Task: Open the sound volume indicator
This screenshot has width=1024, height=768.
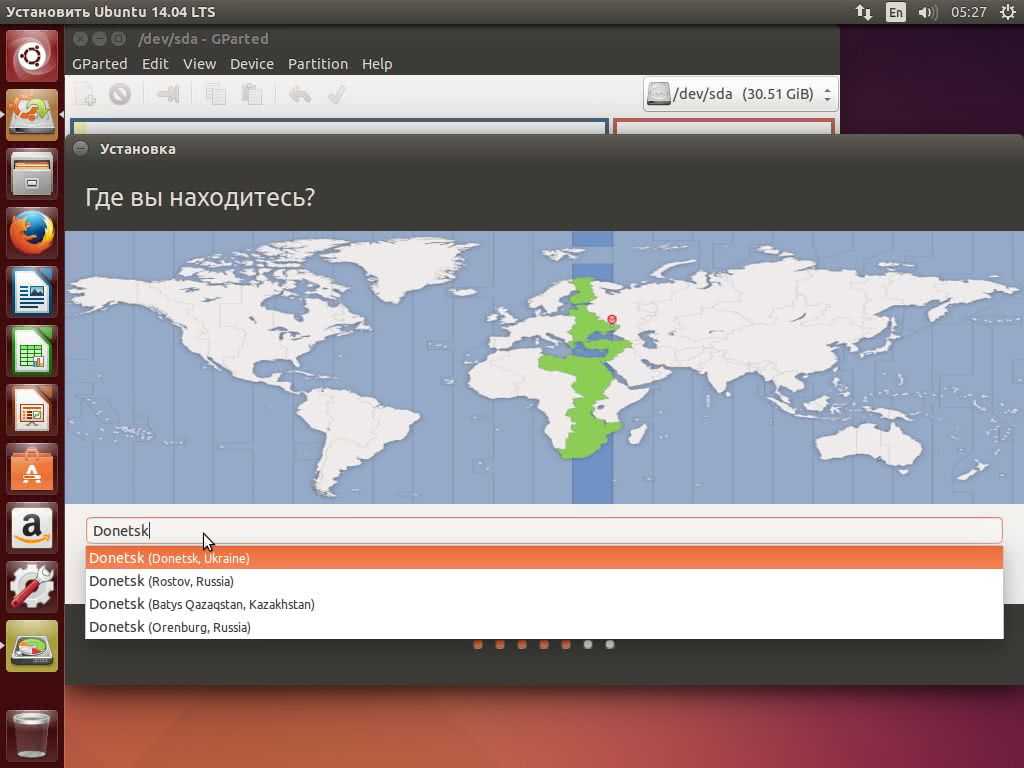Action: [927, 12]
